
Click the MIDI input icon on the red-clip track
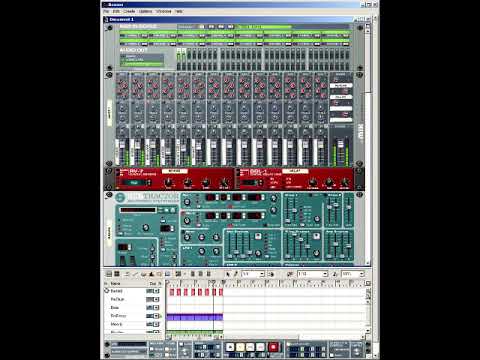(x=107, y=291)
